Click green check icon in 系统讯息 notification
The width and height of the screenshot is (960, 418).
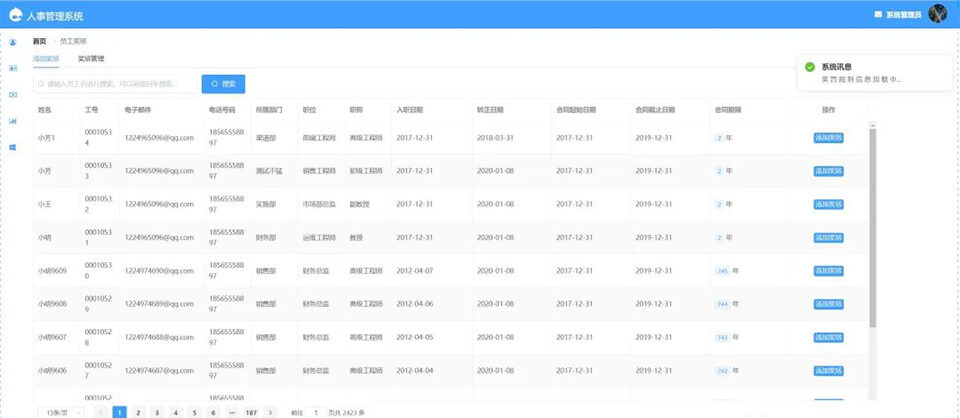810,67
